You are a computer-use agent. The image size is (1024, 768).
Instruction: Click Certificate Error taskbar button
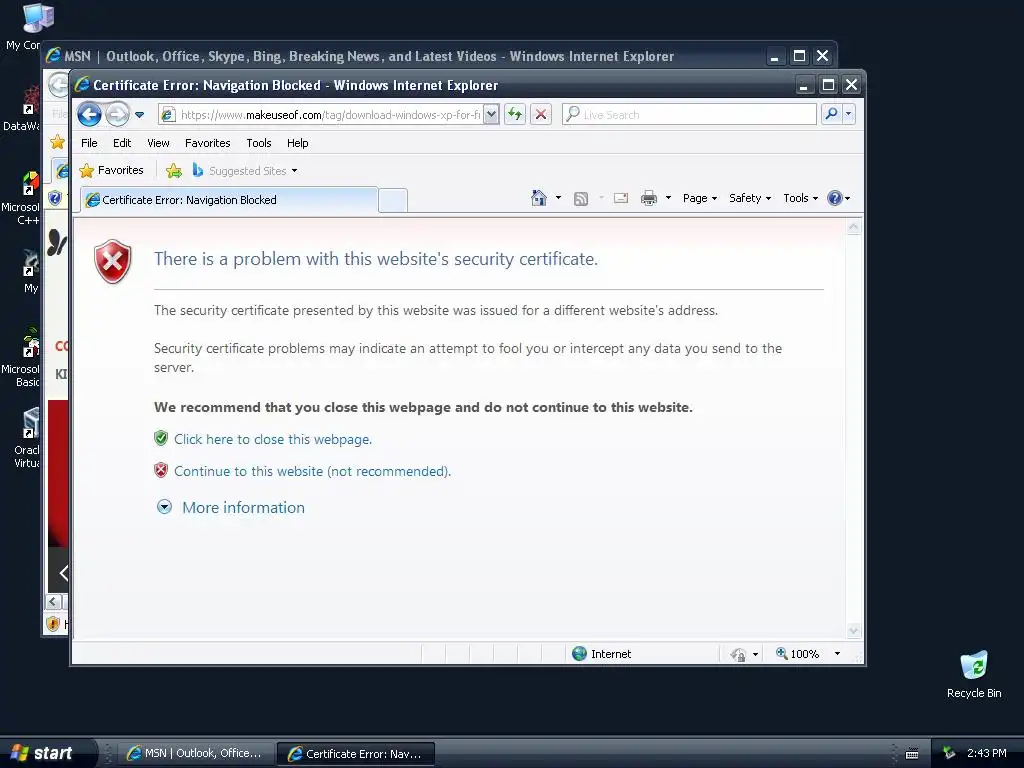click(356, 754)
